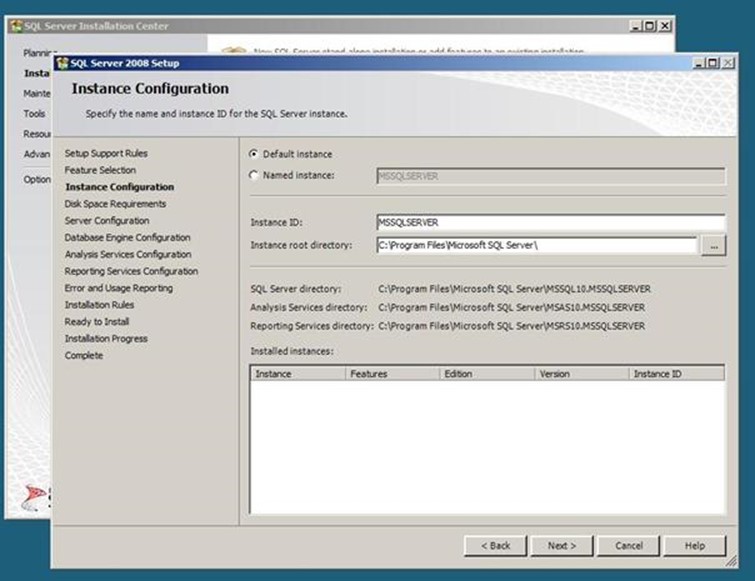Click the Instance root directory field
This screenshot has height=581, width=755.
click(x=536, y=245)
